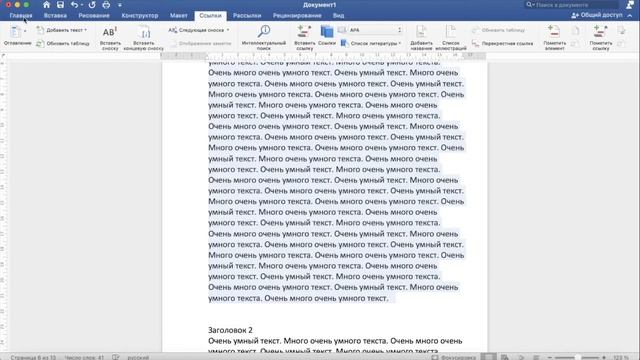The width and height of the screenshot is (640, 360).
Task: Open the Рассылки tab
Action: tap(247, 16)
